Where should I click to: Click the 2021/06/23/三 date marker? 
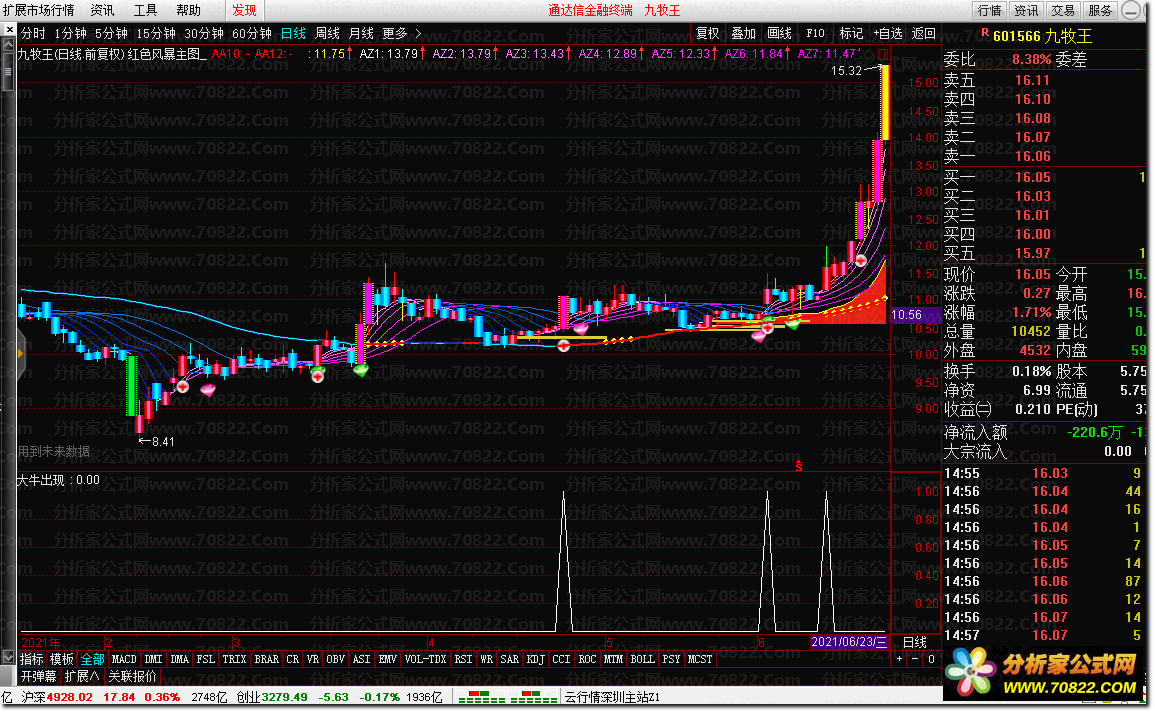849,642
